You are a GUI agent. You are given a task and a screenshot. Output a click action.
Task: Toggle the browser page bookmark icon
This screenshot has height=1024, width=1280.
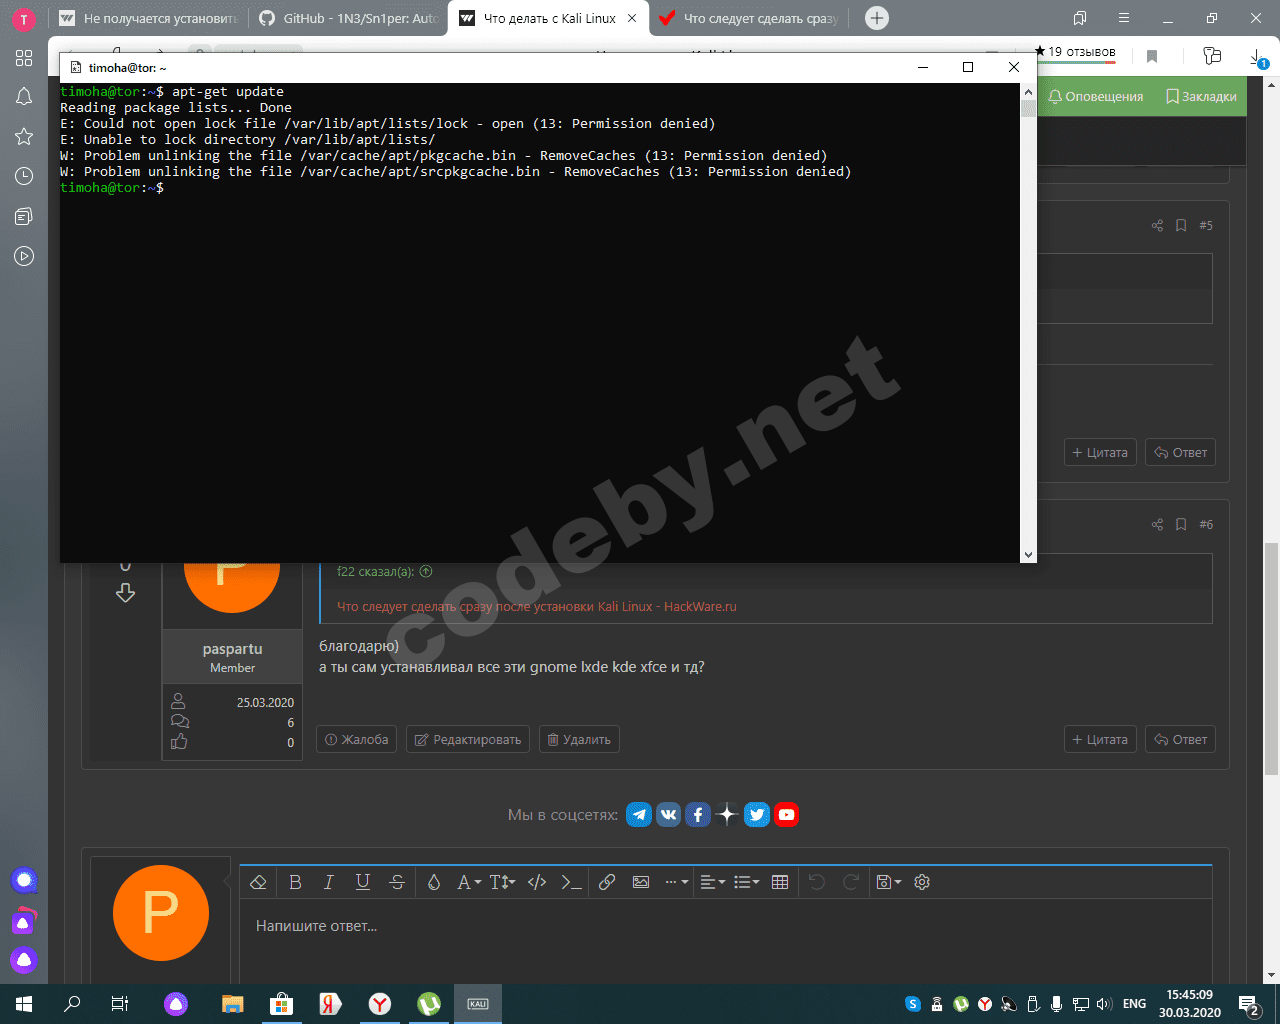1152,57
